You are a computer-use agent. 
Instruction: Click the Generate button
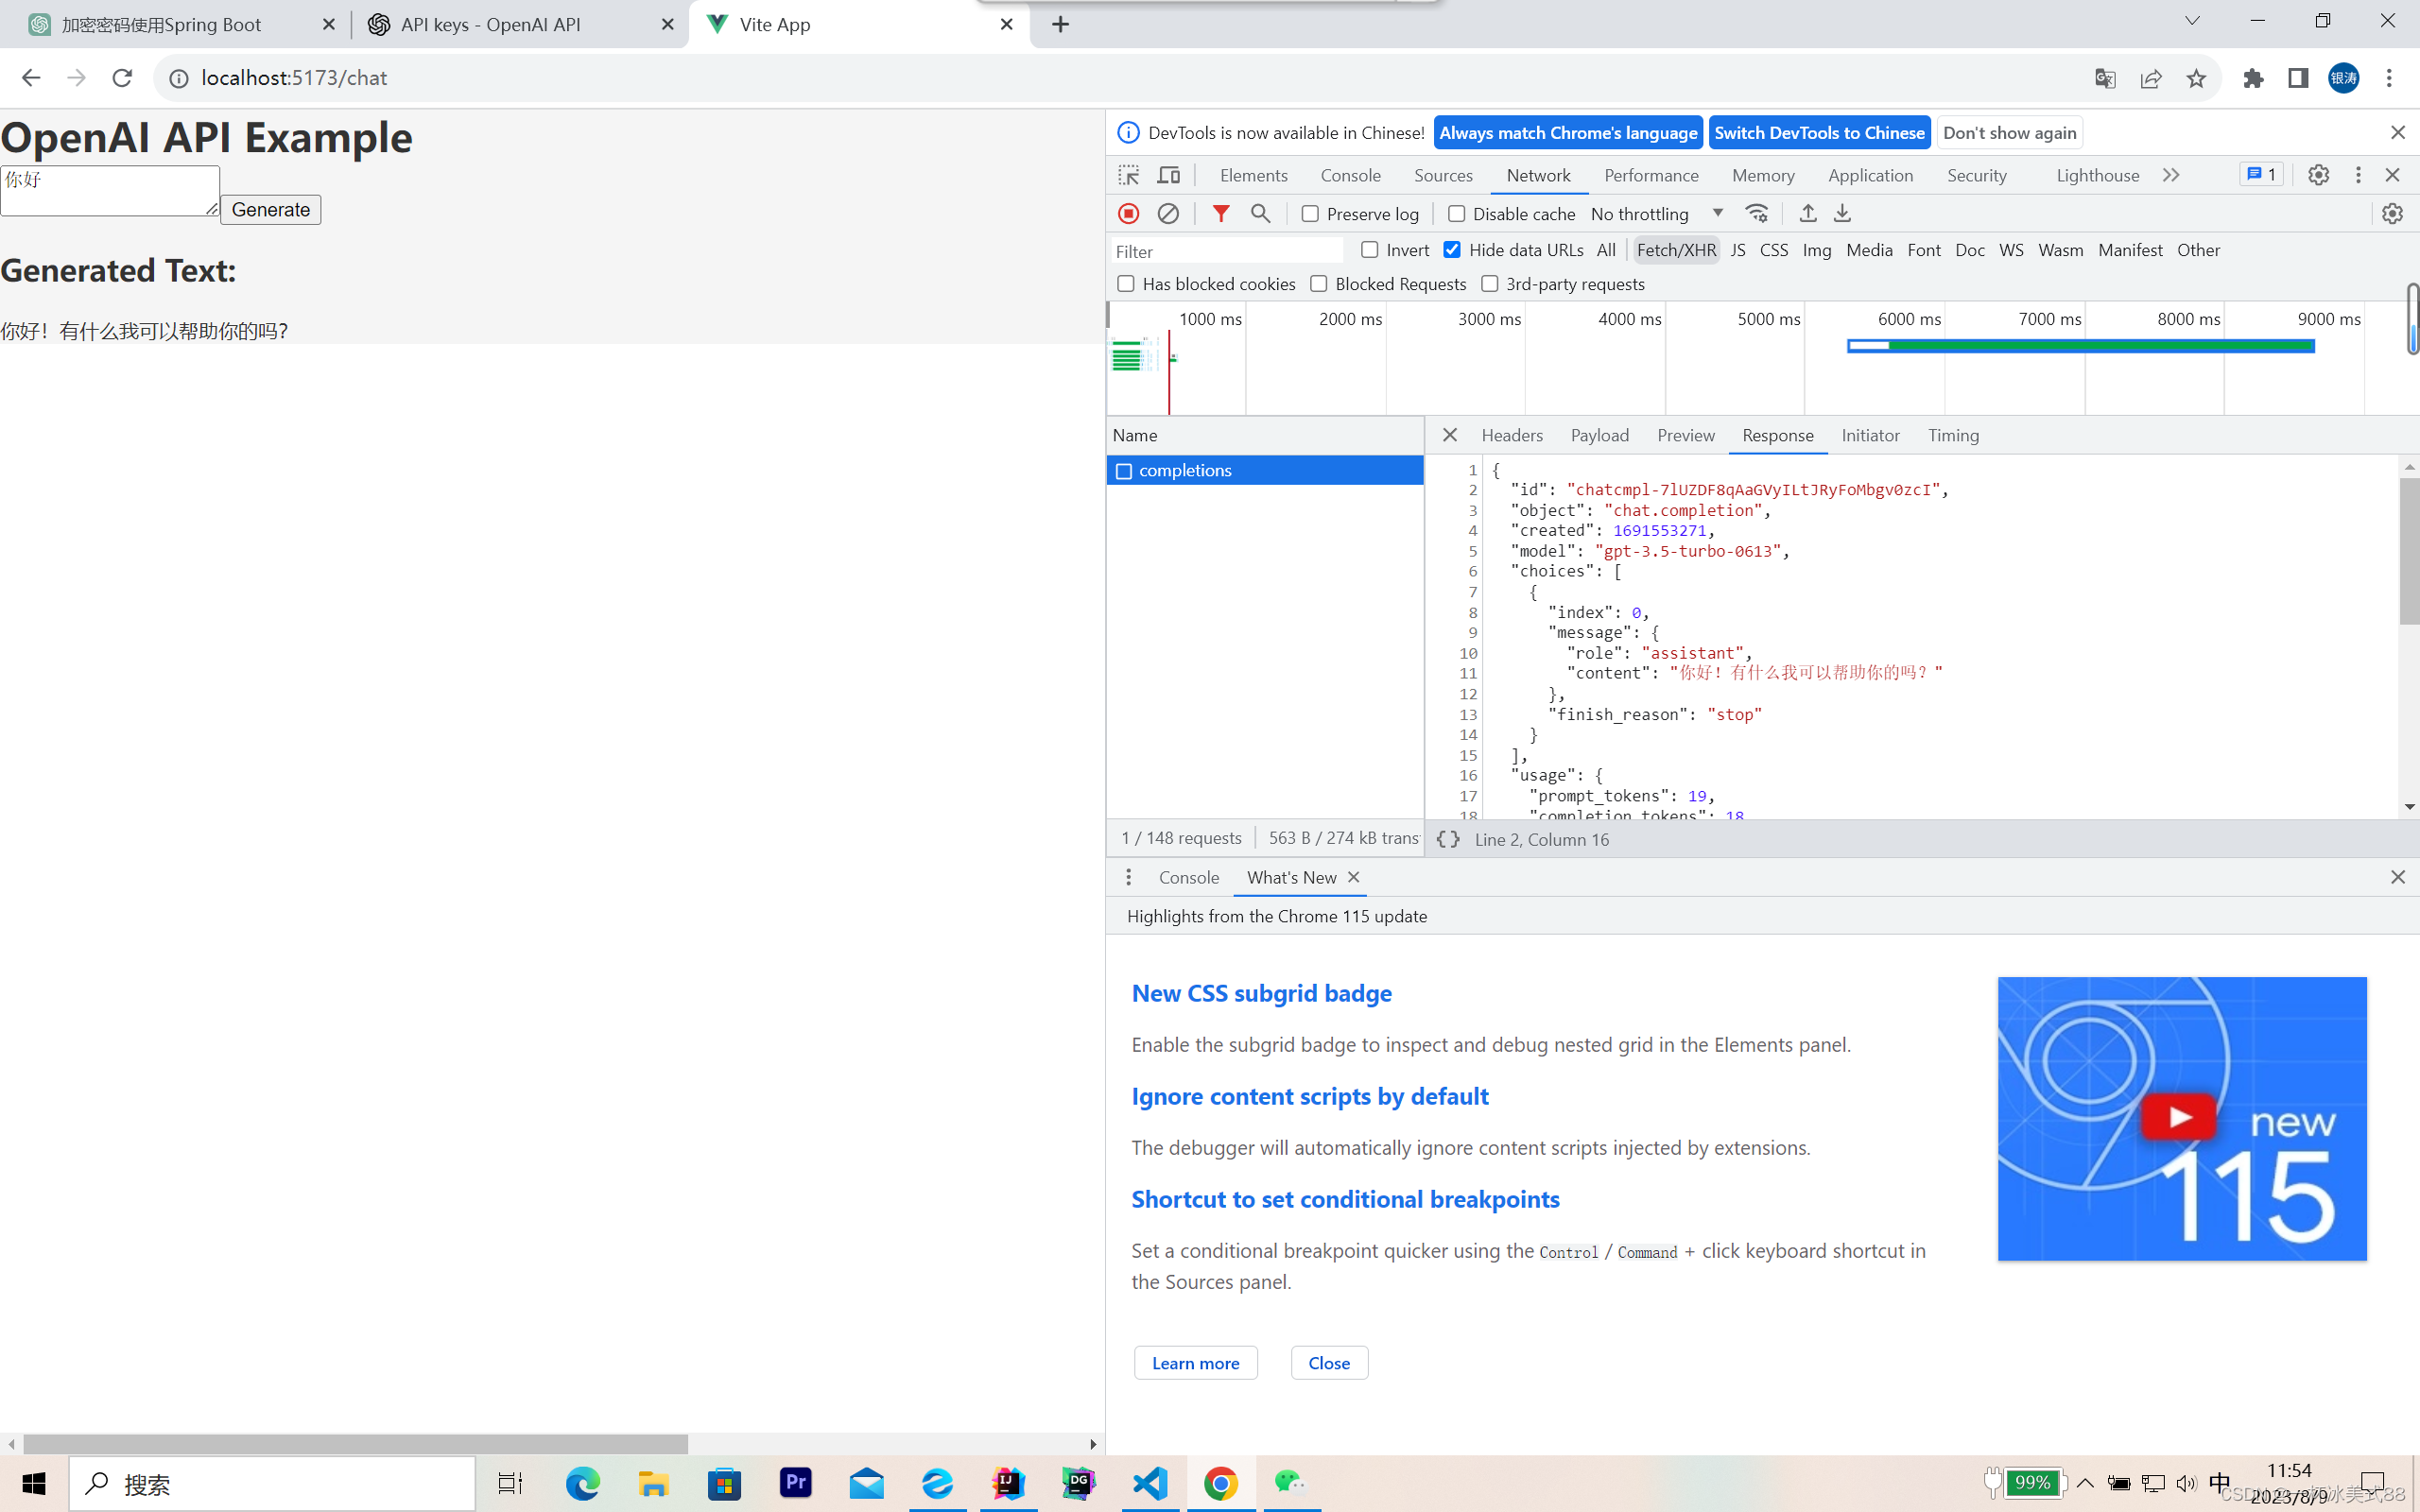click(270, 210)
